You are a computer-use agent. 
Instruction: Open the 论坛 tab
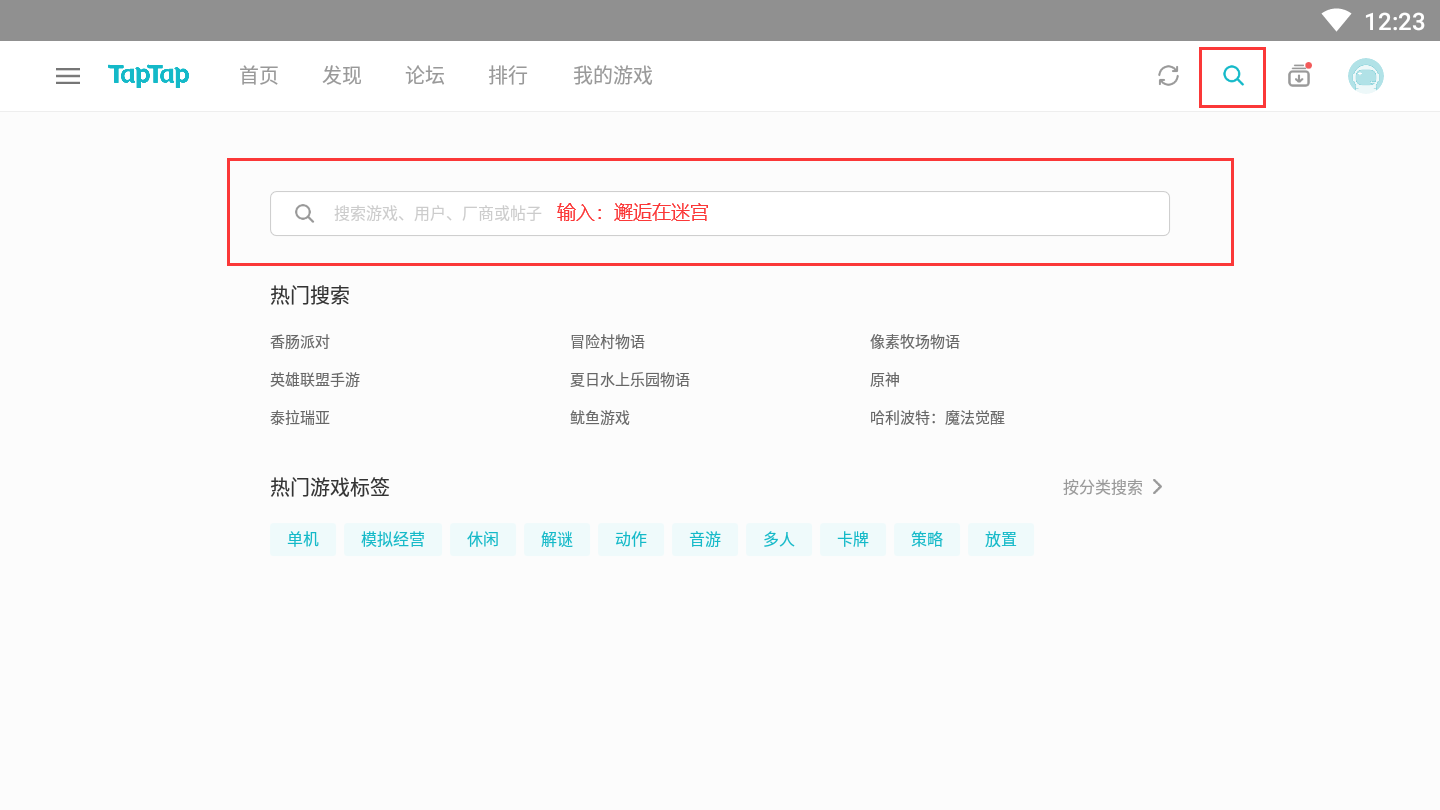point(425,76)
